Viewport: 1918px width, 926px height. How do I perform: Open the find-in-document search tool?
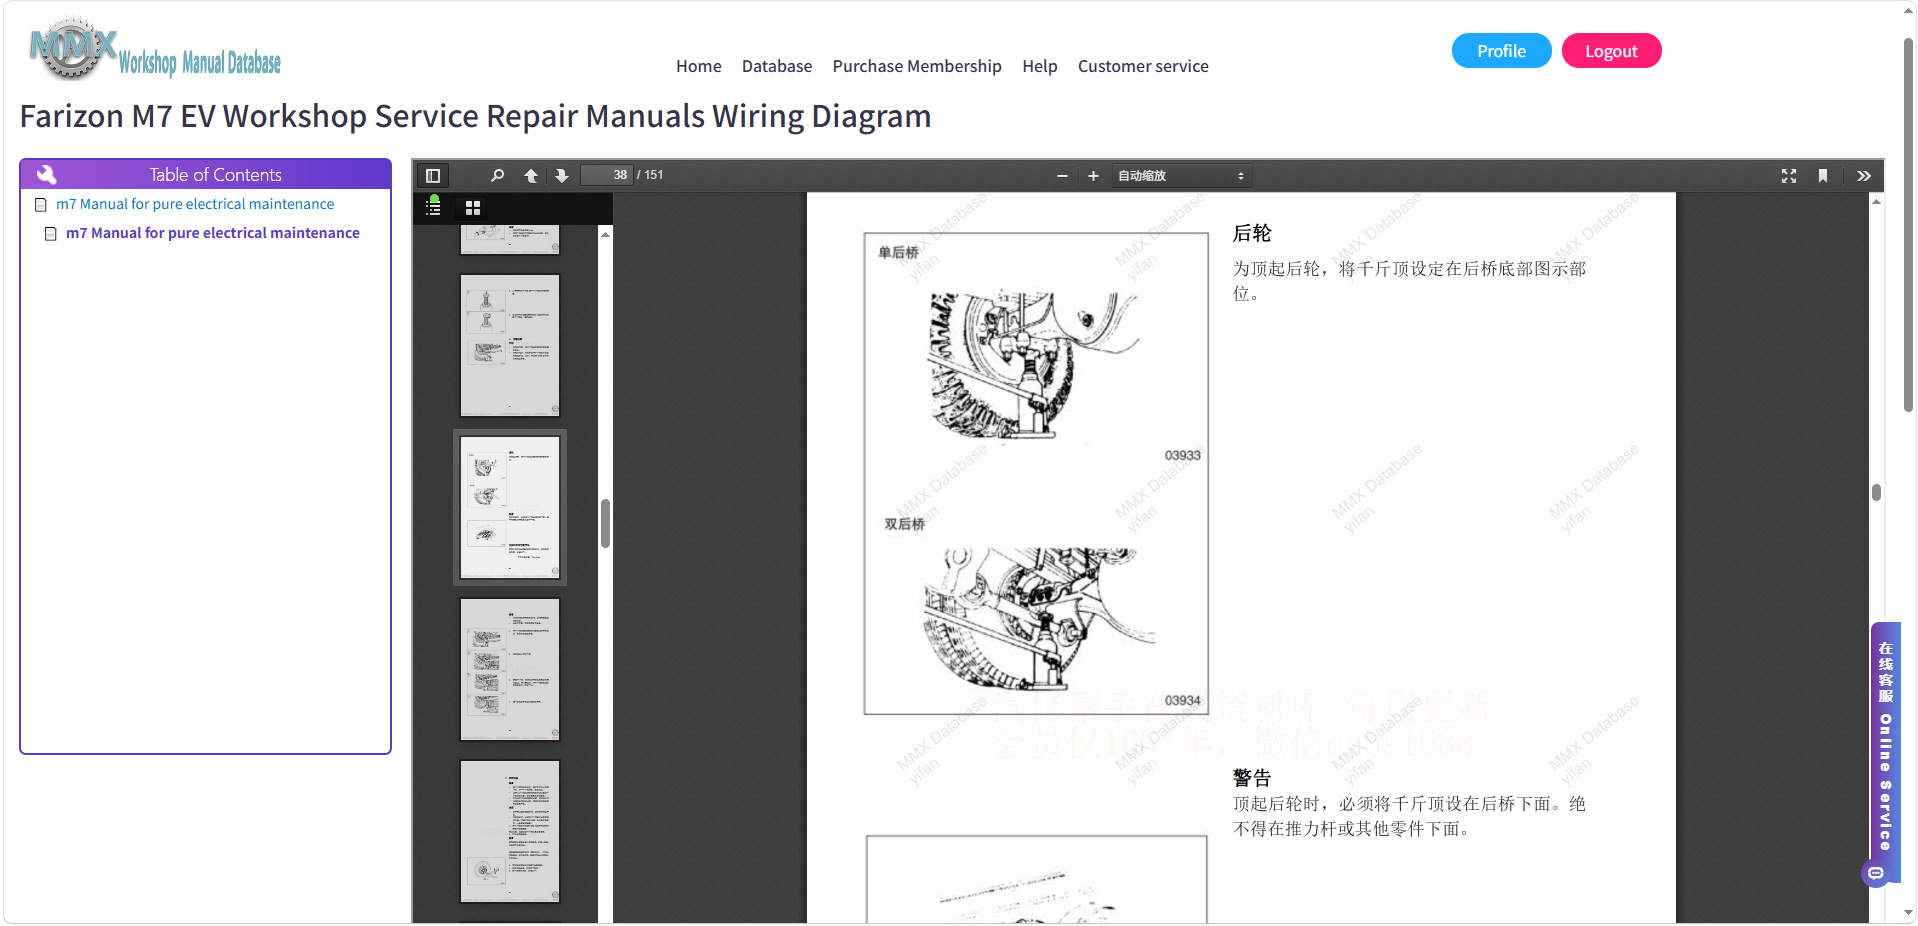click(497, 176)
